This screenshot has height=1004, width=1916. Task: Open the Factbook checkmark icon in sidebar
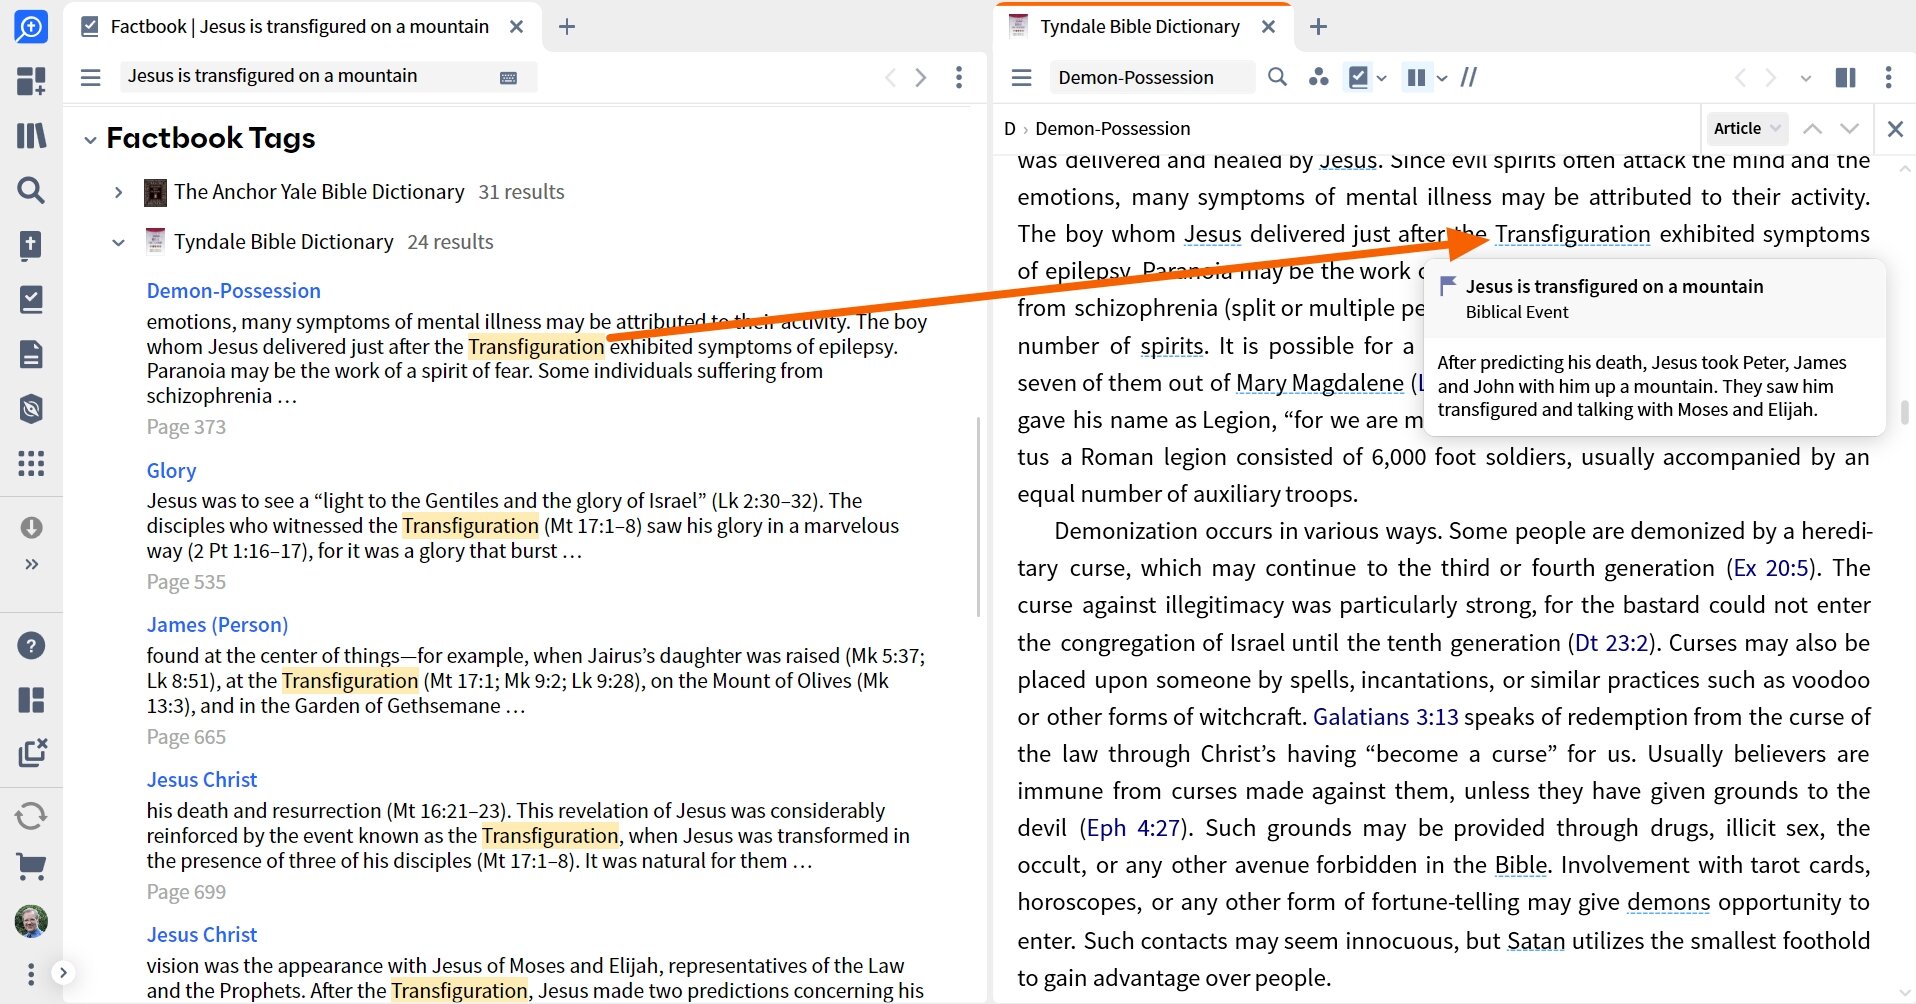31,299
